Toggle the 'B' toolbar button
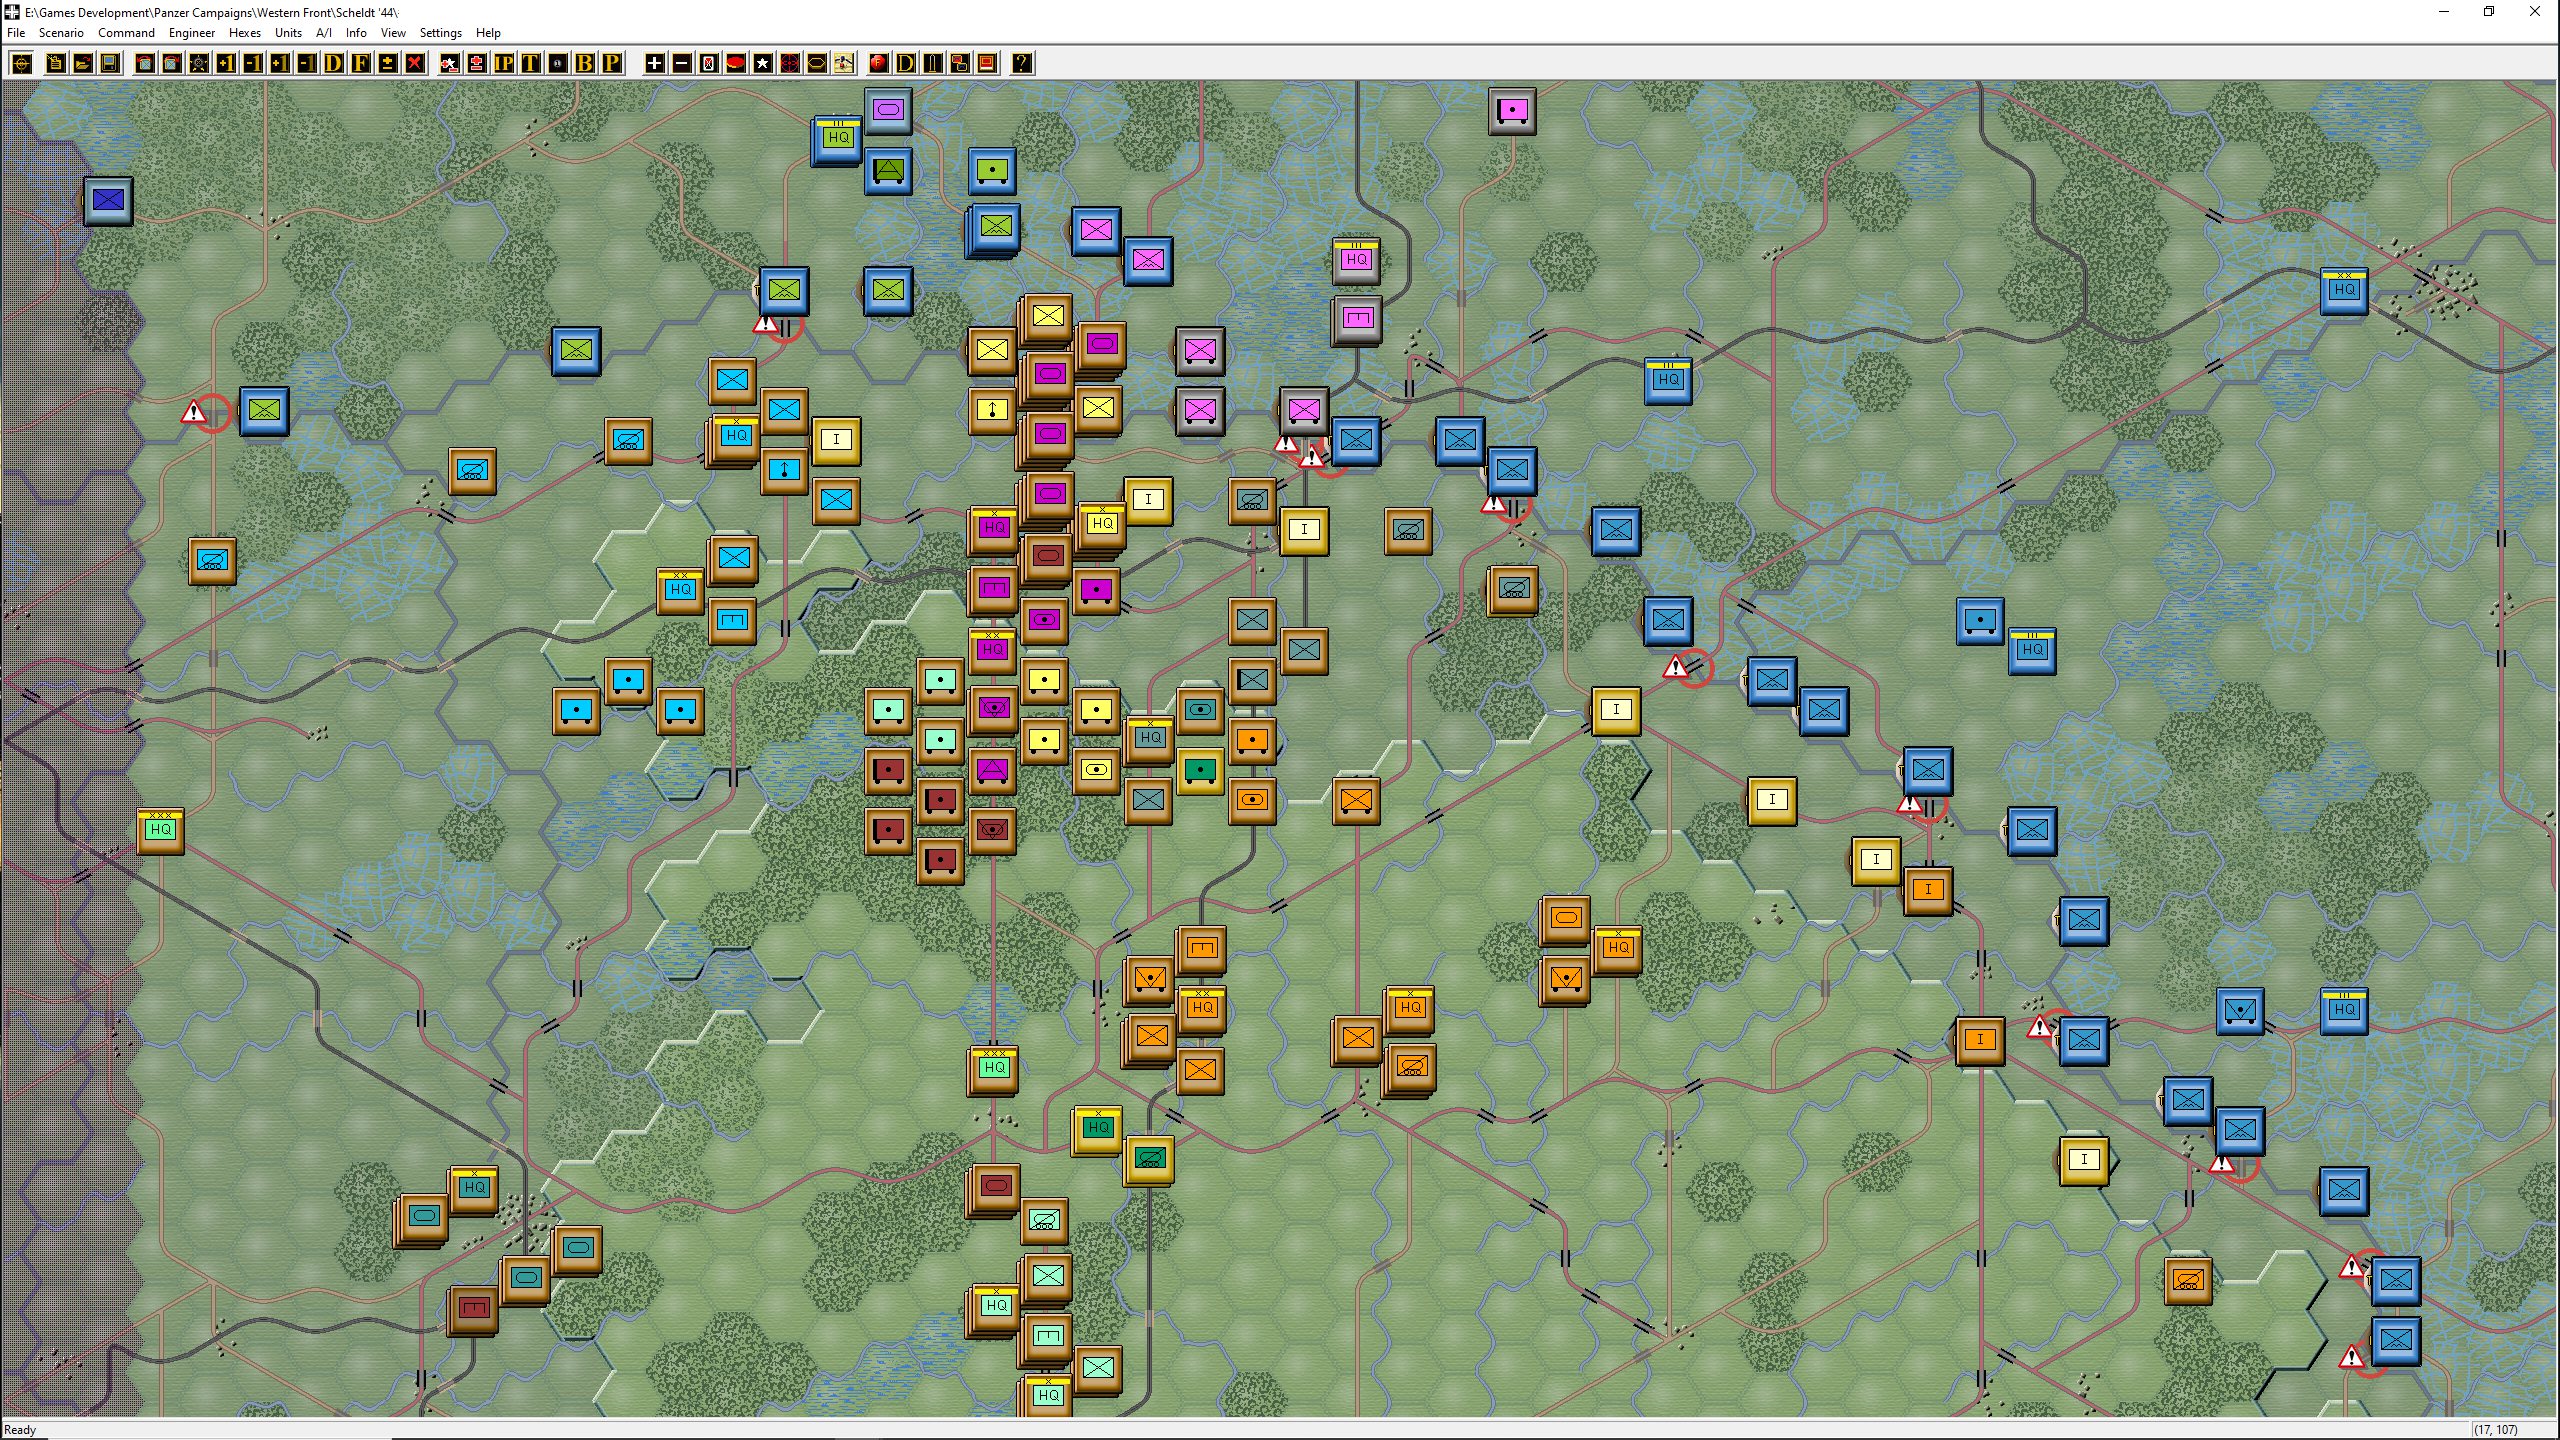Image resolution: width=2560 pixels, height=1440 pixels. [585, 64]
